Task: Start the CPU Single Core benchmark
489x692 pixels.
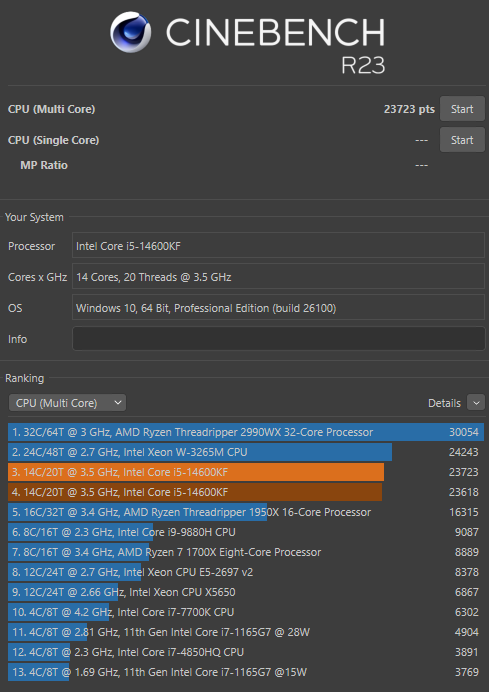Action: [462, 140]
